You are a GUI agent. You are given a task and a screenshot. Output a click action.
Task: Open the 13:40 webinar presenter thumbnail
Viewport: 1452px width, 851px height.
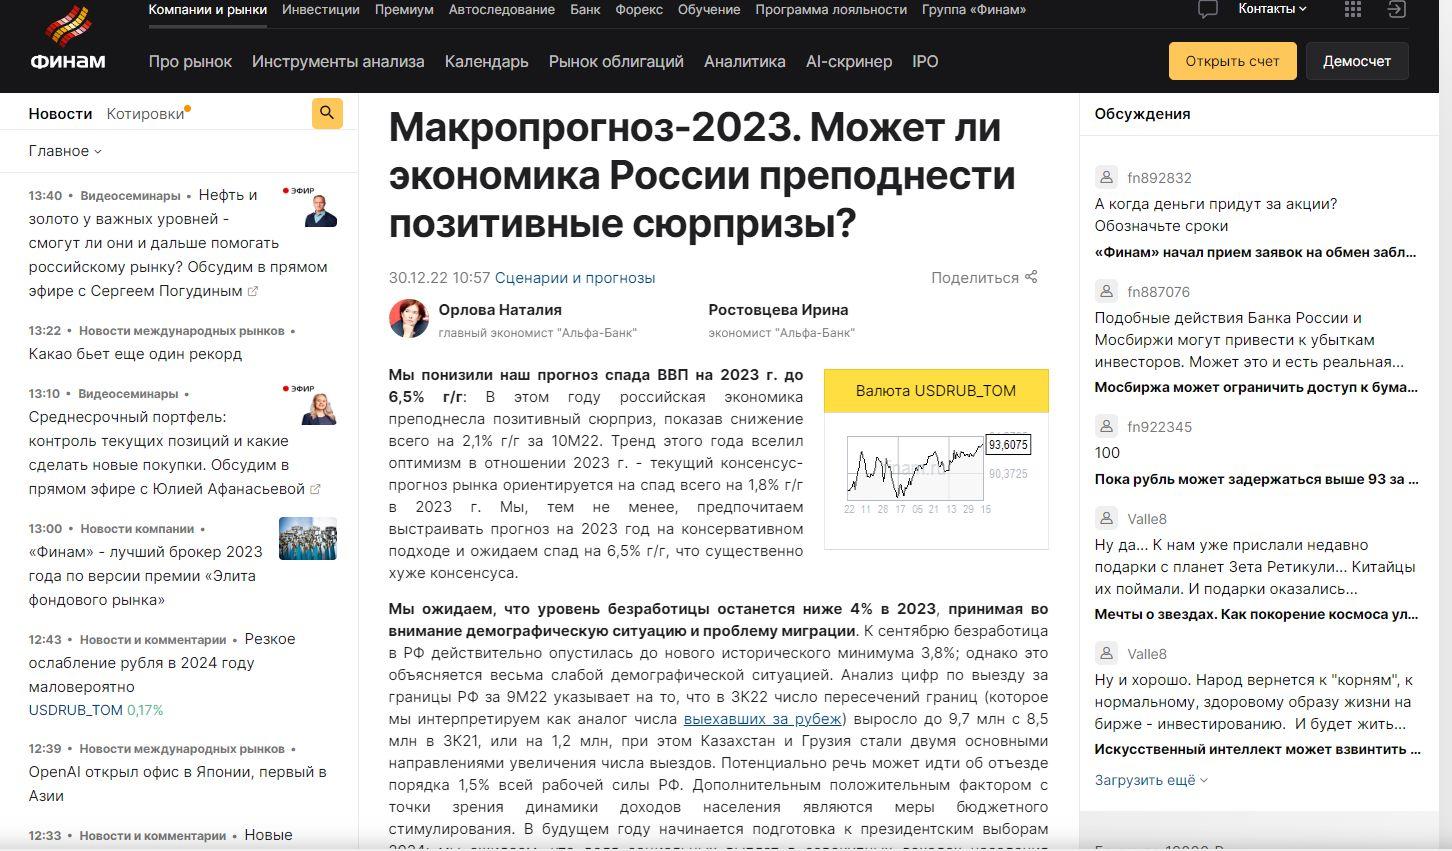pos(310,207)
